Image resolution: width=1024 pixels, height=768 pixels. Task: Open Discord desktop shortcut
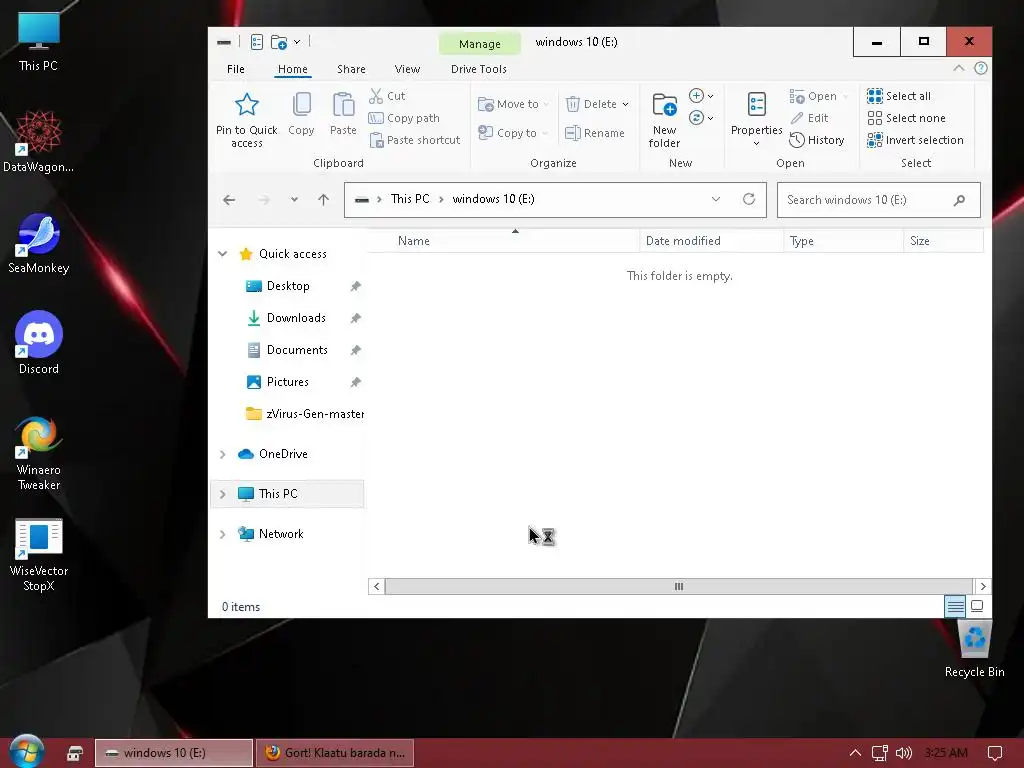[x=39, y=343]
